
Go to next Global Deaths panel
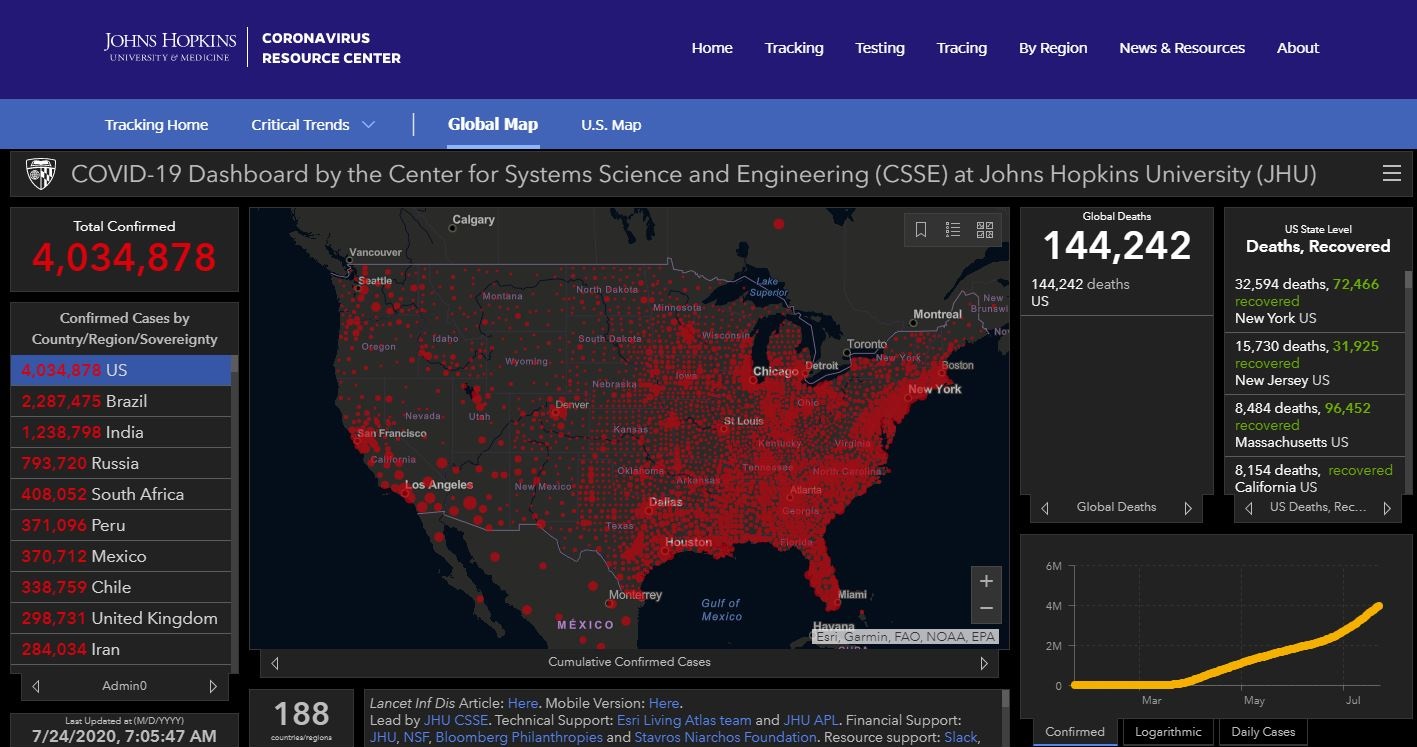click(x=1188, y=508)
